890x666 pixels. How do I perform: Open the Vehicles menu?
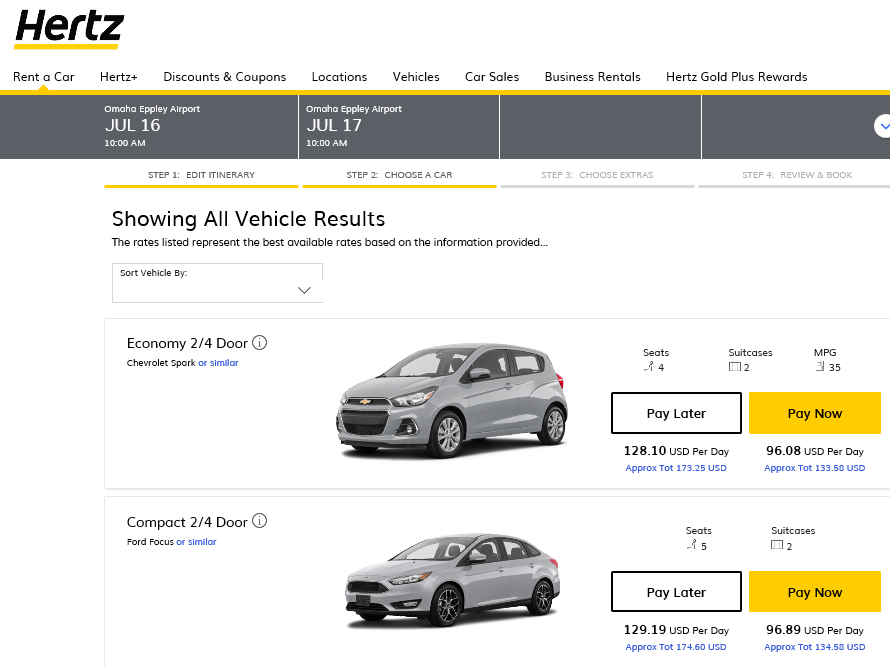tap(416, 77)
